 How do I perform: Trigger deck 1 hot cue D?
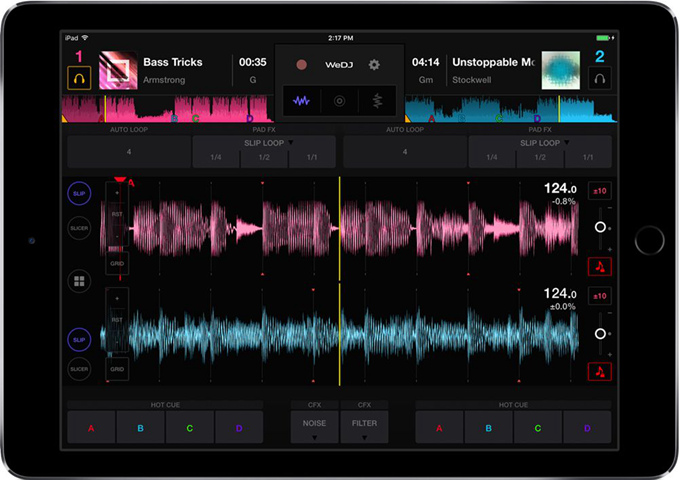pos(239,428)
